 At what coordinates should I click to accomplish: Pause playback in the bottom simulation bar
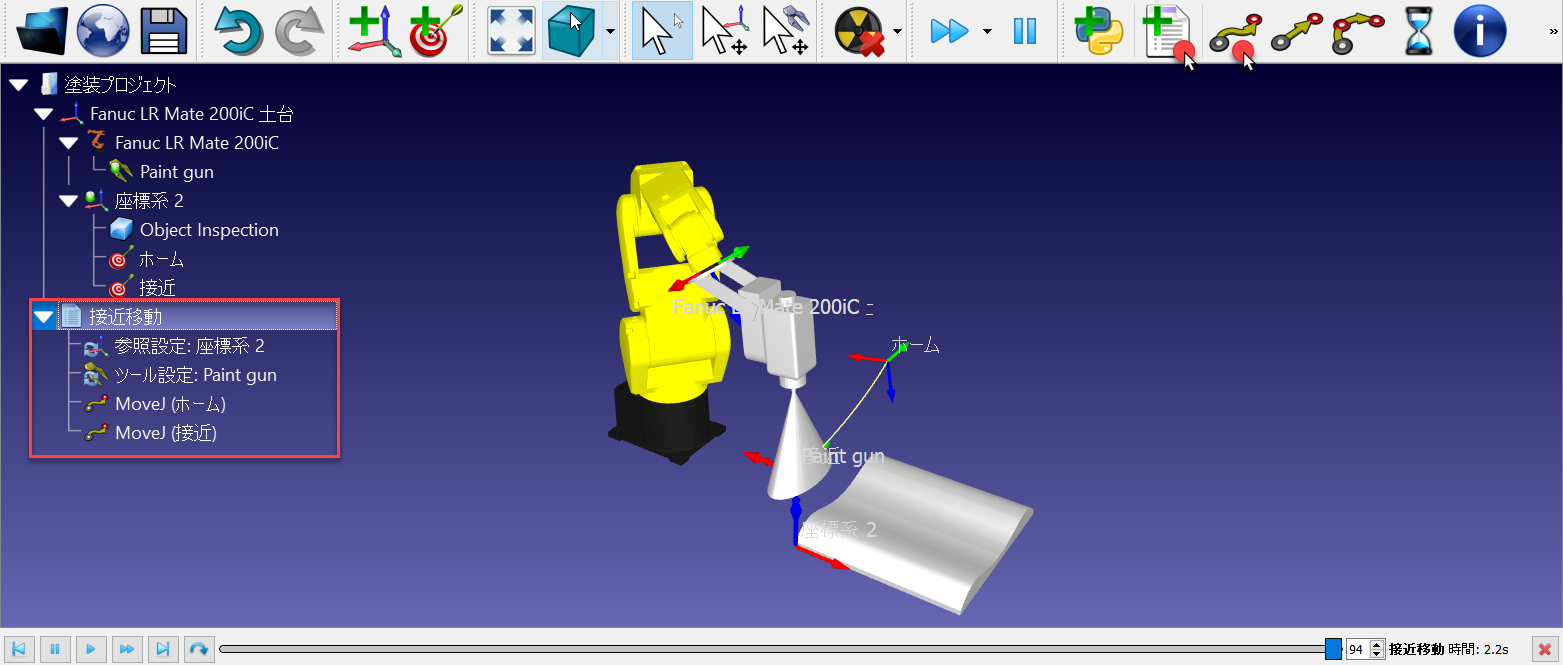tap(54, 649)
